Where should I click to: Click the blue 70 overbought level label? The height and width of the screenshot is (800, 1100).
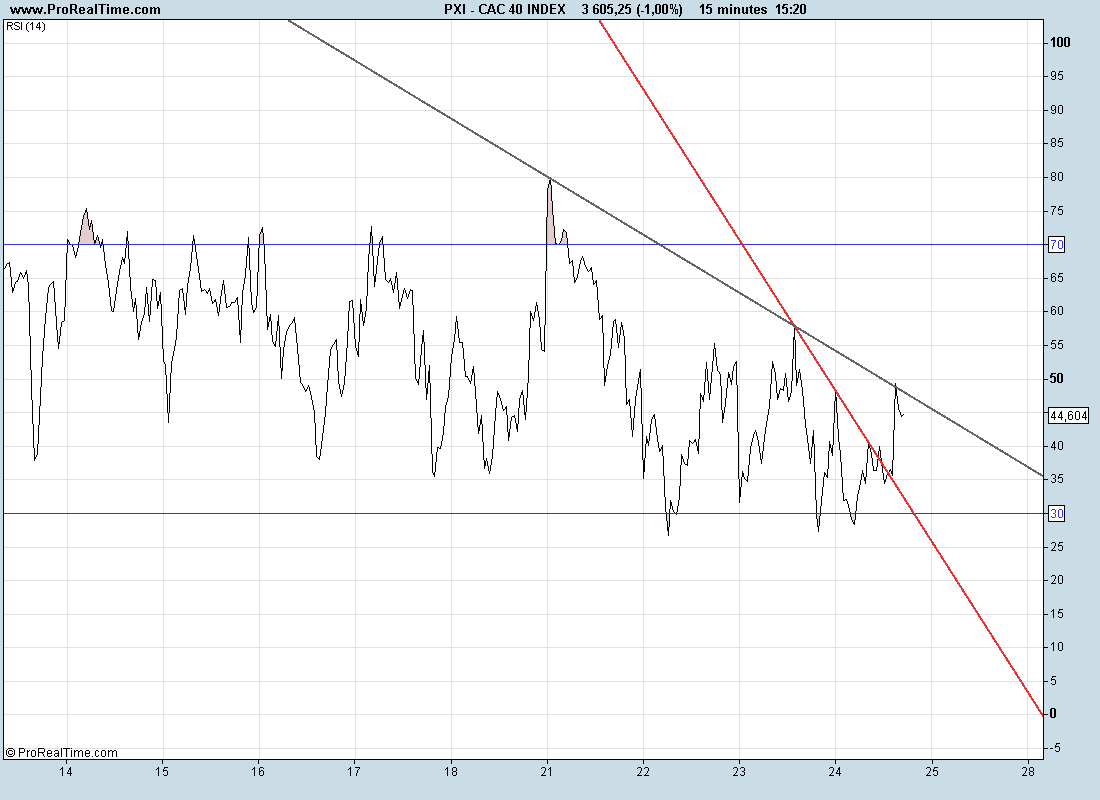pos(1057,244)
